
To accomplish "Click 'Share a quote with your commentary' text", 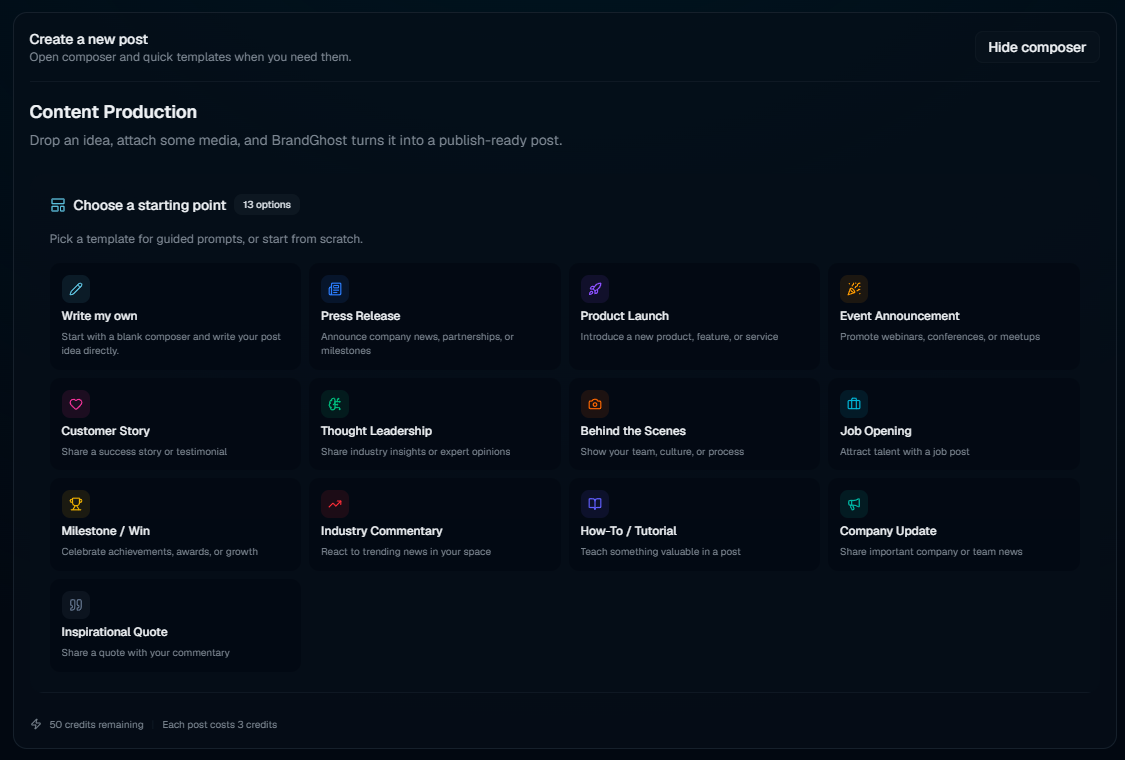I will 145,652.
